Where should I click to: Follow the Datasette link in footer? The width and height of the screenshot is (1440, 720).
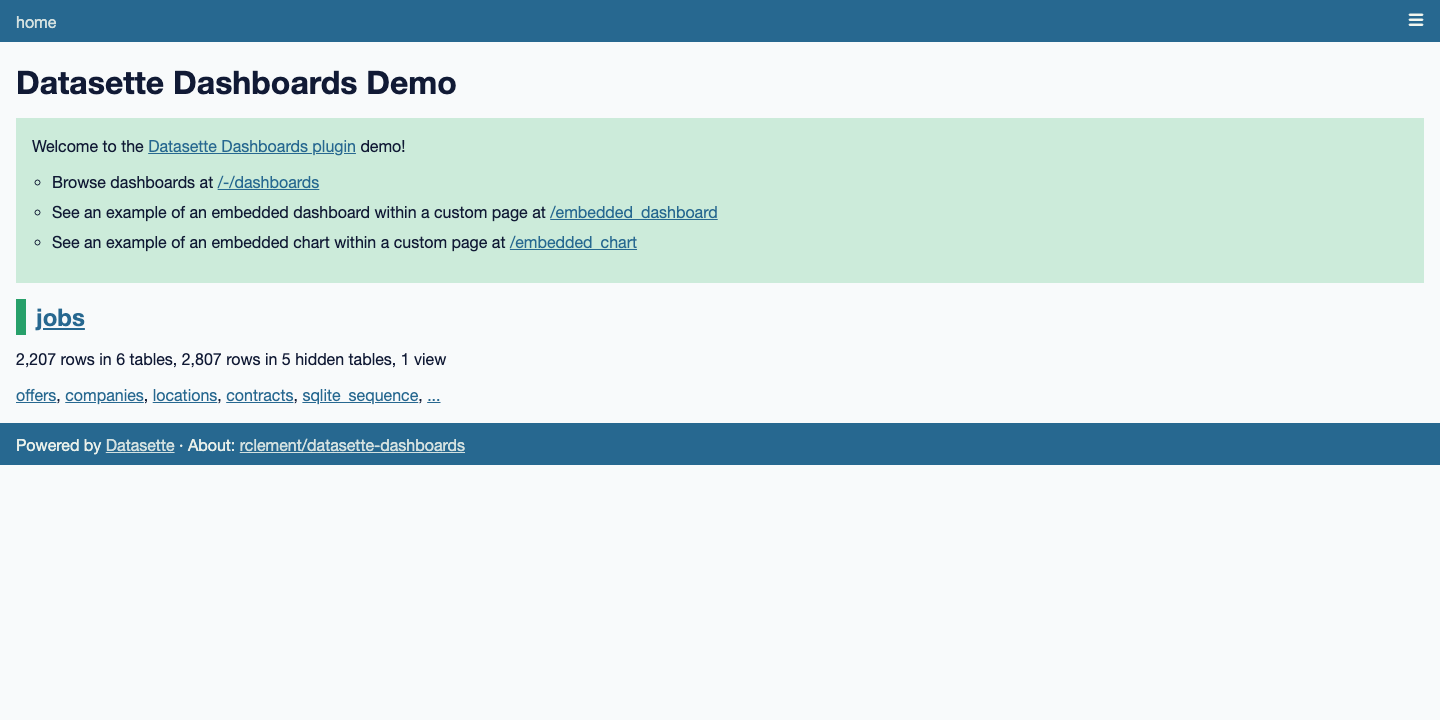140,445
